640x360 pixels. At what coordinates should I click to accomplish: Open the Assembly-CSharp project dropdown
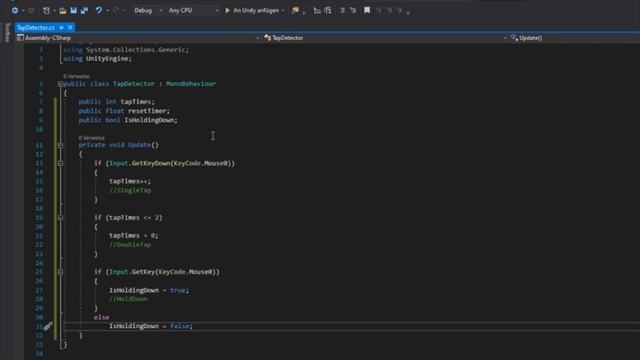click(138, 38)
